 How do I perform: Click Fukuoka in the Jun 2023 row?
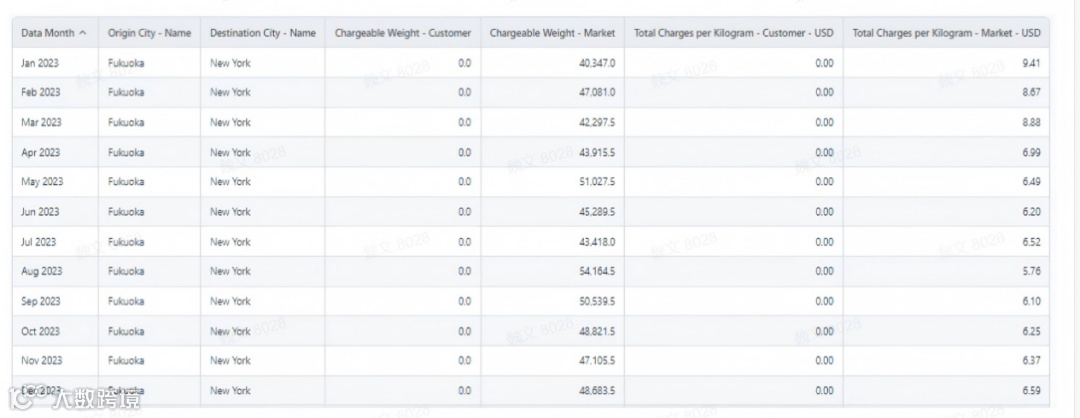pyautogui.click(x=126, y=212)
